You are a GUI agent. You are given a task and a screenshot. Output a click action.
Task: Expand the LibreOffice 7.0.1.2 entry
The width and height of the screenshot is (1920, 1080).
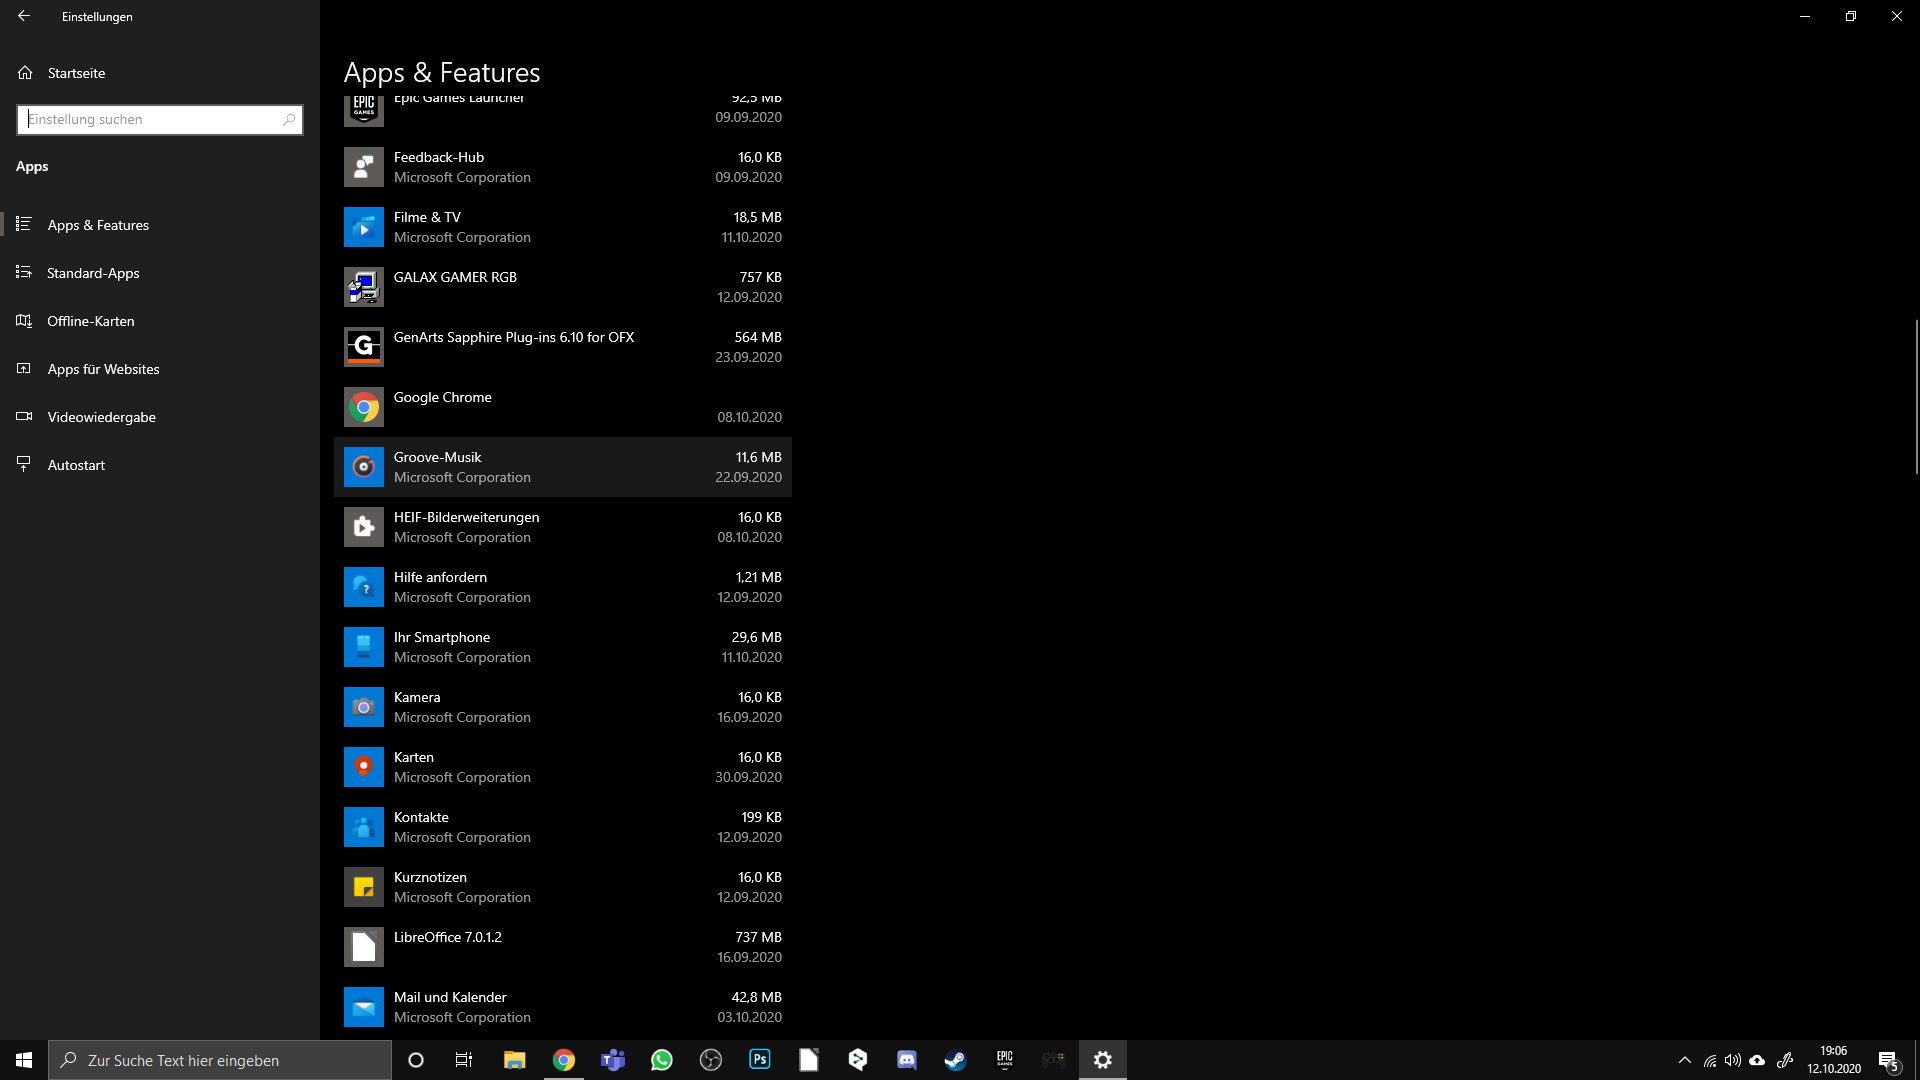point(562,947)
